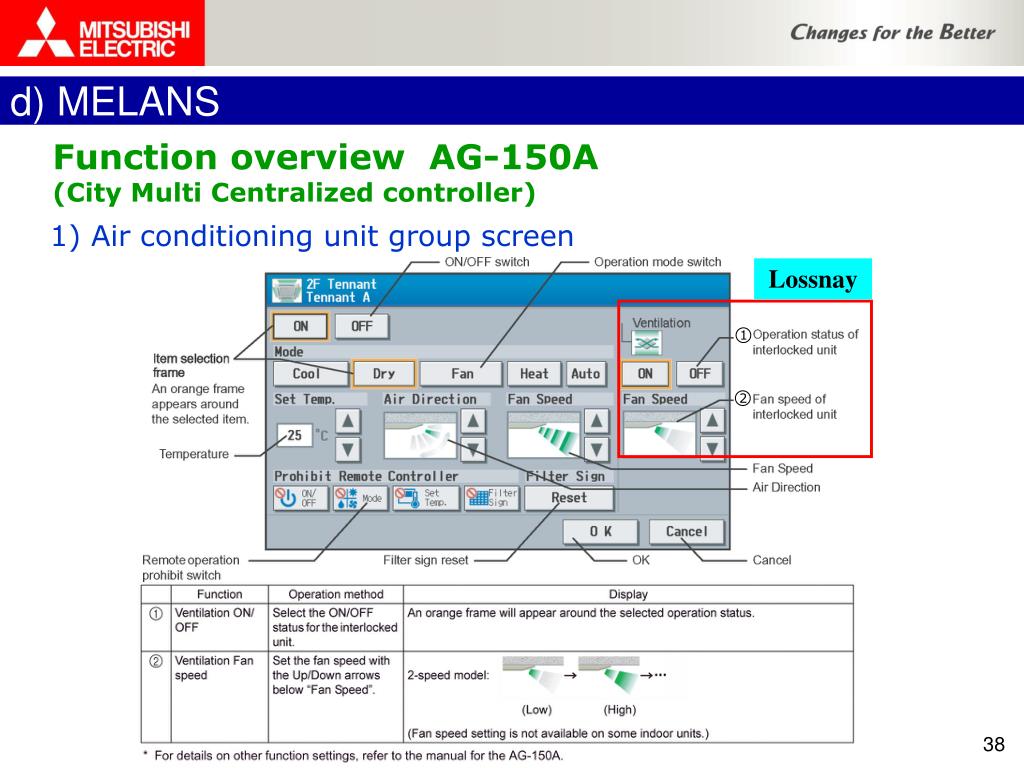Click the indoor Fan Speed indicator graphic
The height and width of the screenshot is (768, 1024).
543,436
